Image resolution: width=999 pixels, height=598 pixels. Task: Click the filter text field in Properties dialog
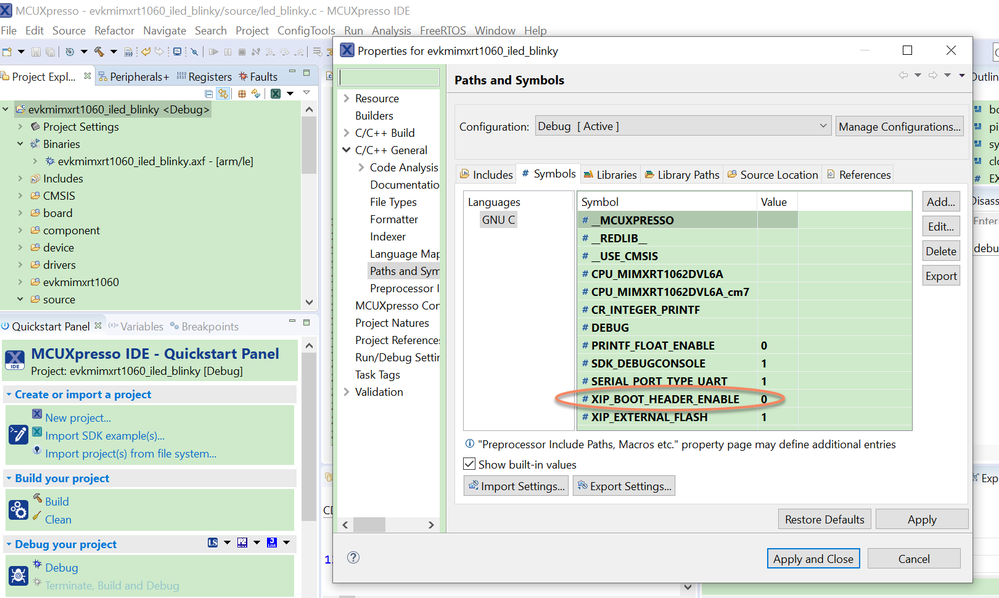tap(389, 77)
